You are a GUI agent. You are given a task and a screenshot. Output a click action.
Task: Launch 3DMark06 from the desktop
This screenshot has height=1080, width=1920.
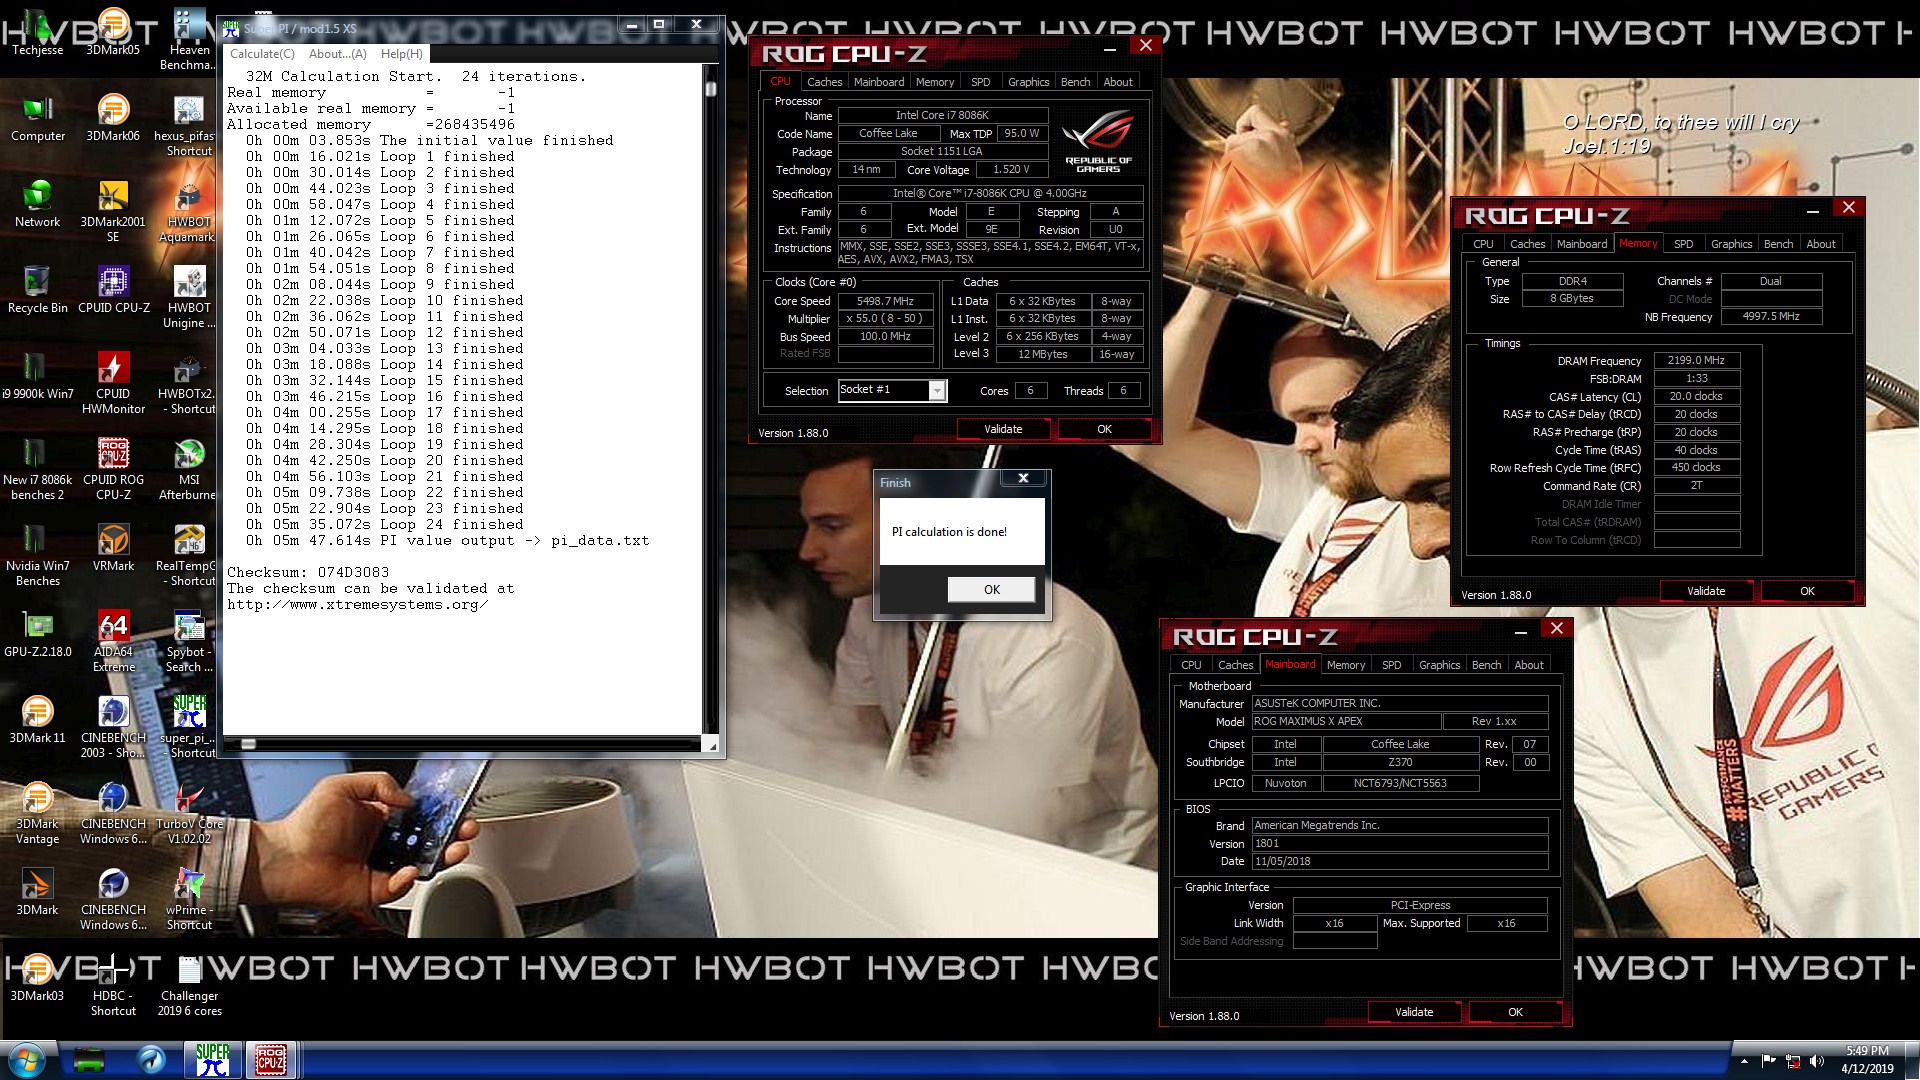pyautogui.click(x=113, y=119)
